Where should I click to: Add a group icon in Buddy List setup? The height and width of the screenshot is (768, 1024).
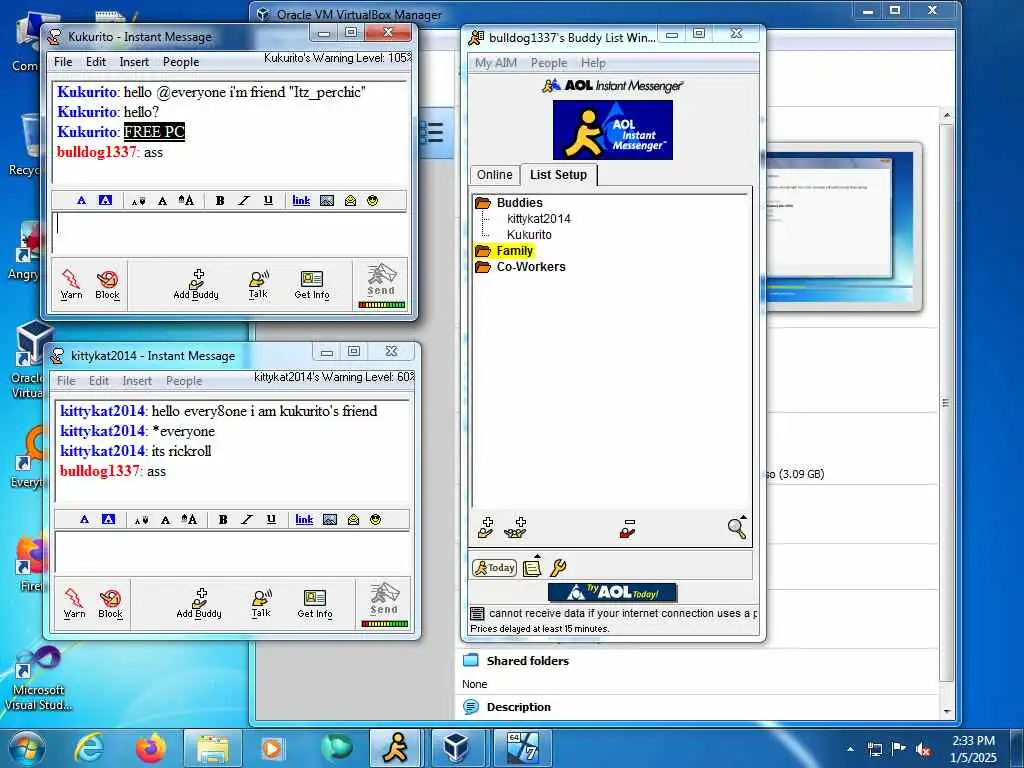515,528
